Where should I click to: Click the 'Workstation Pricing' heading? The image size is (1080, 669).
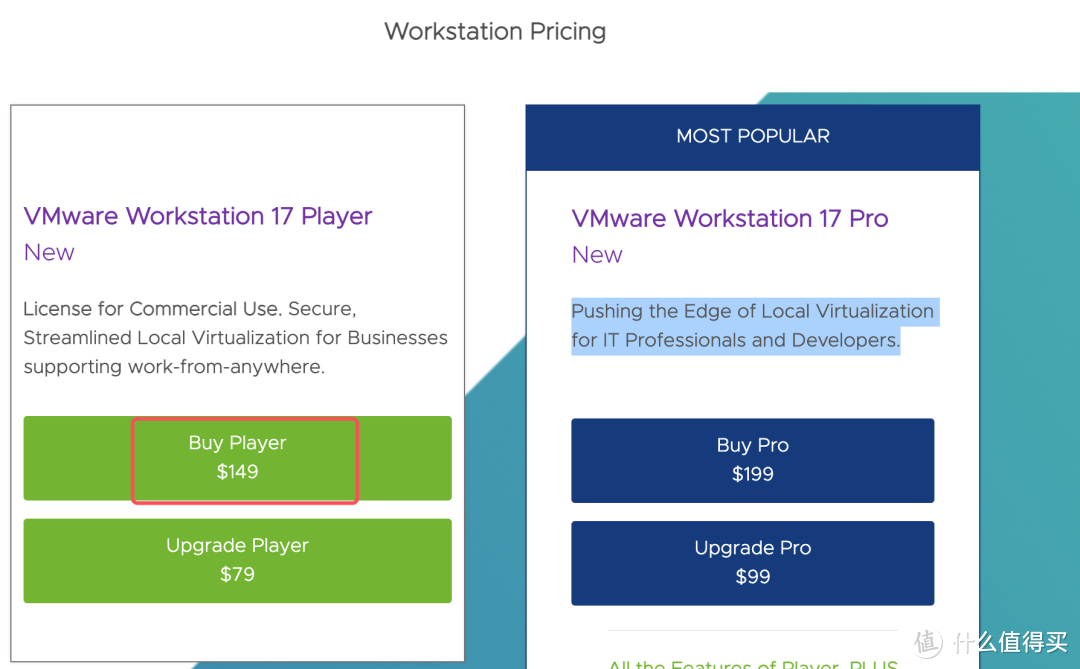495,31
